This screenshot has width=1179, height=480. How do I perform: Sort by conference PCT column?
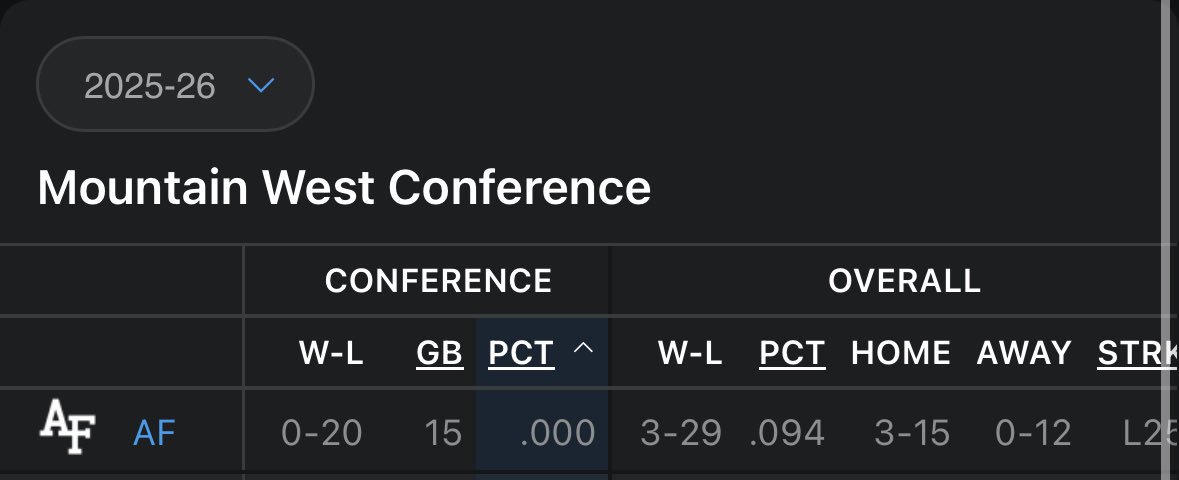[x=521, y=353]
